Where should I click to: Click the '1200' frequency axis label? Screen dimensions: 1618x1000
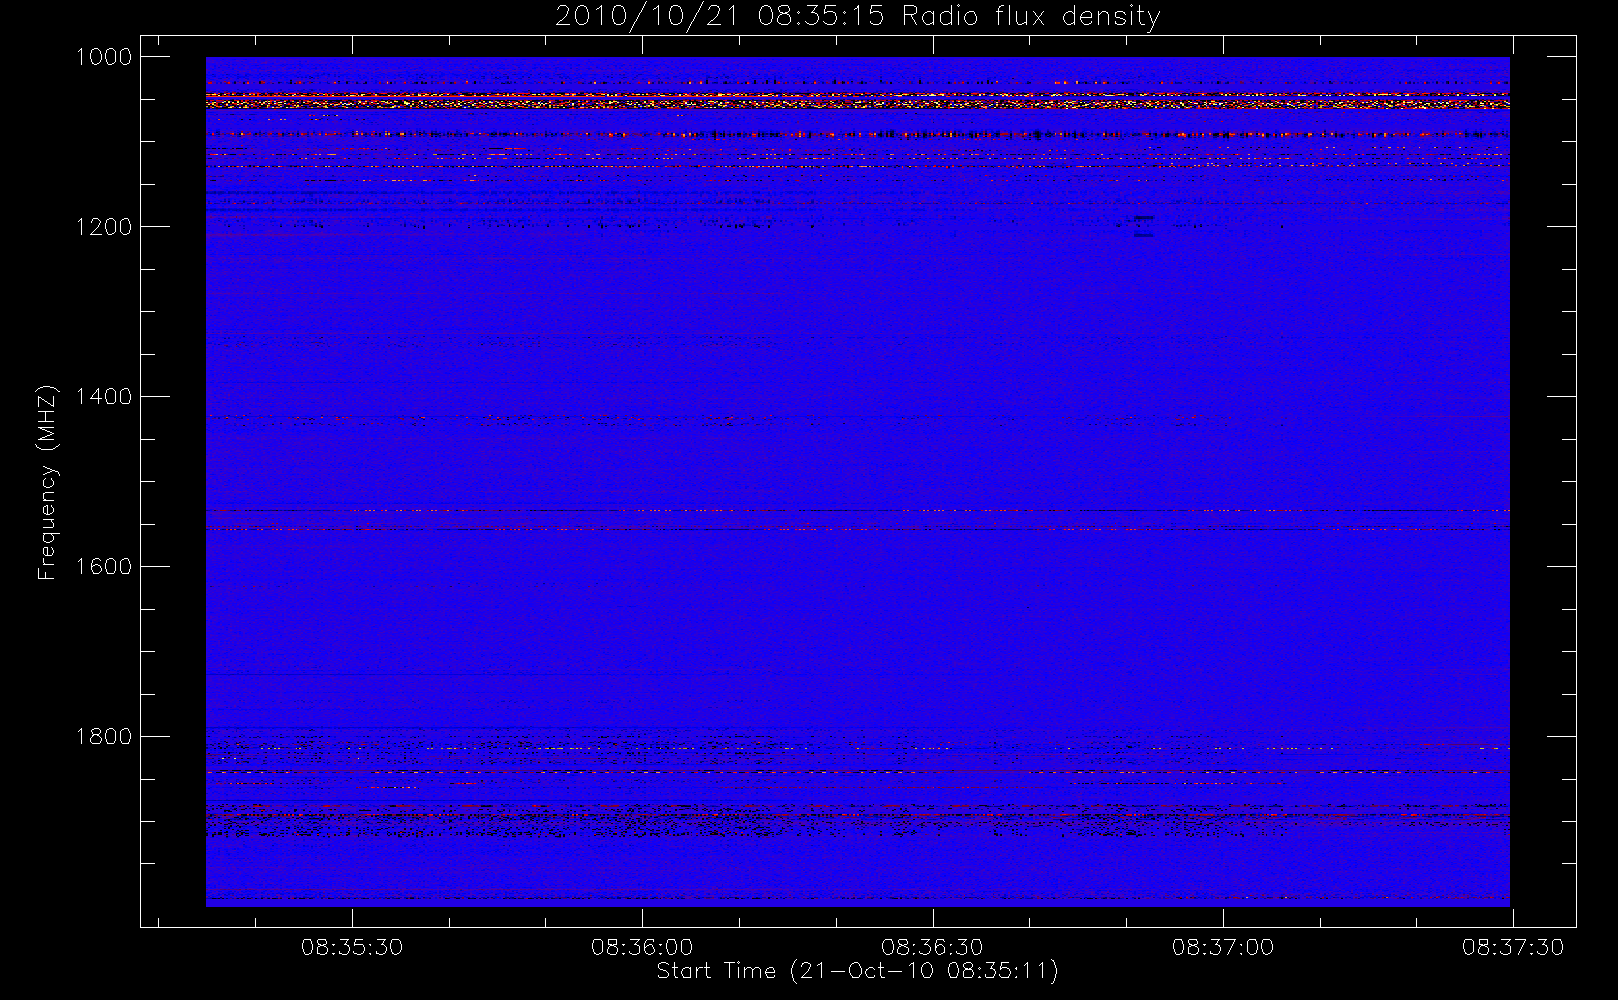pos(104,227)
